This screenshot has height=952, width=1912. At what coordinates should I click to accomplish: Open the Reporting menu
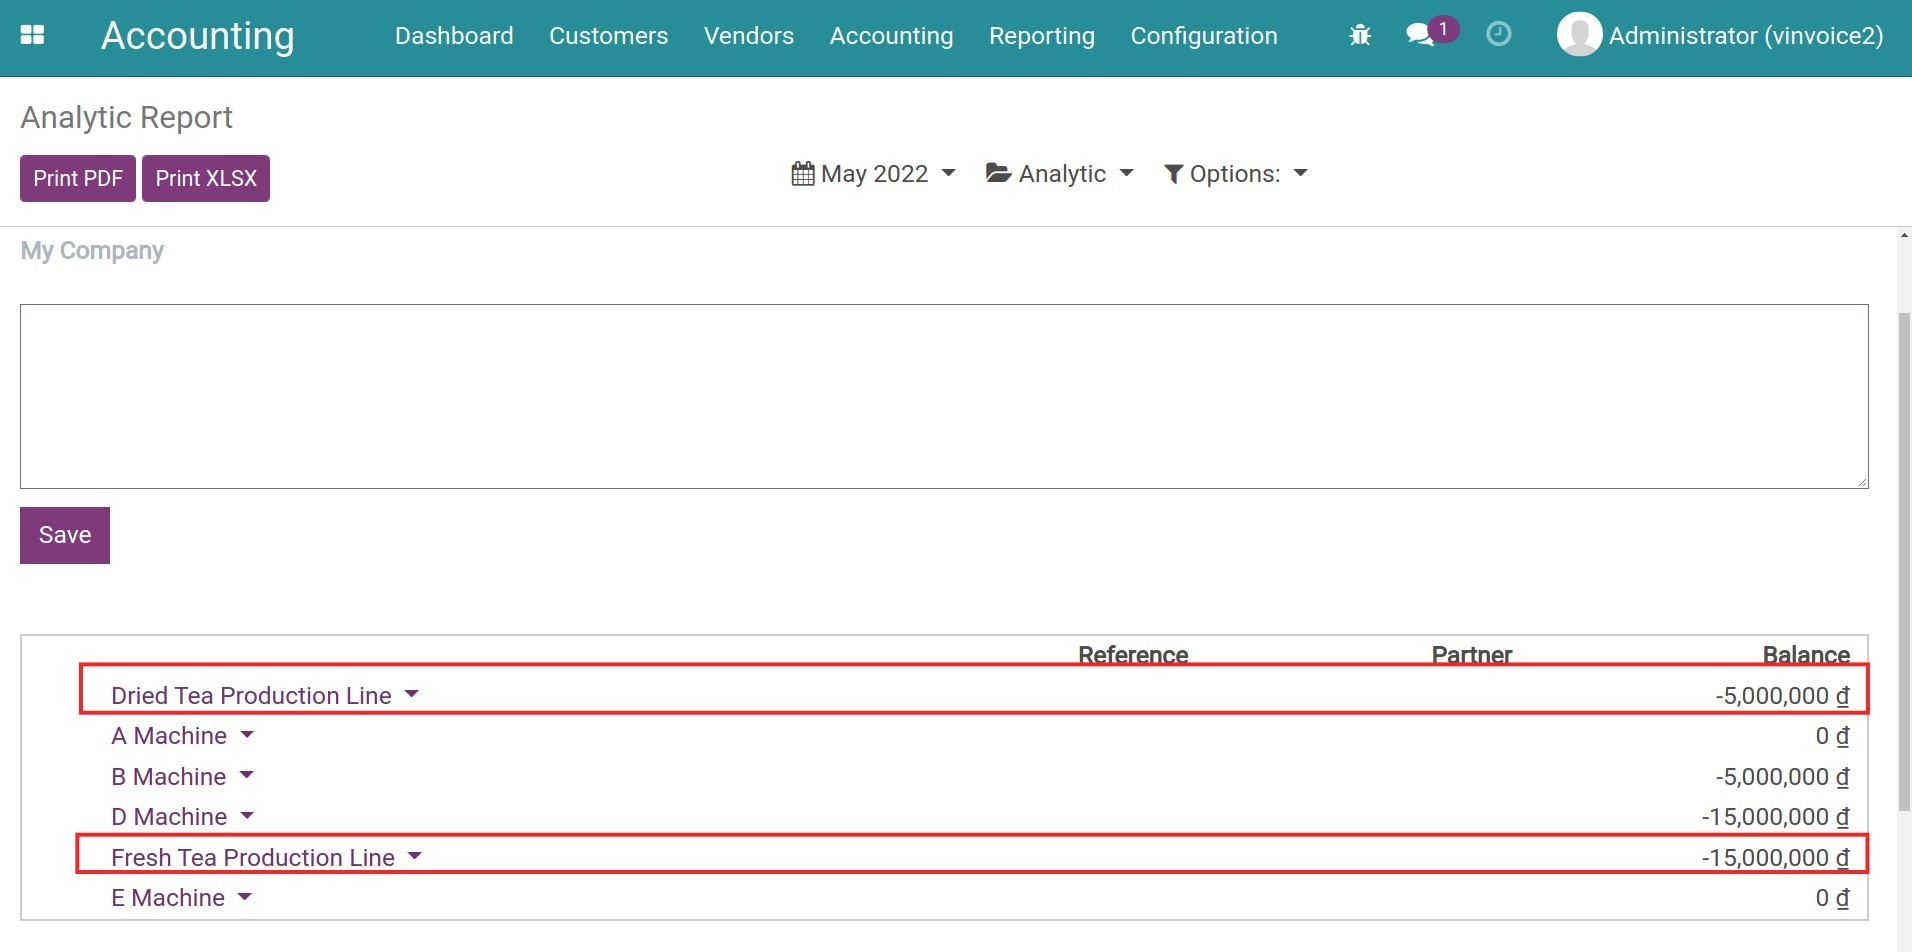click(x=1041, y=35)
